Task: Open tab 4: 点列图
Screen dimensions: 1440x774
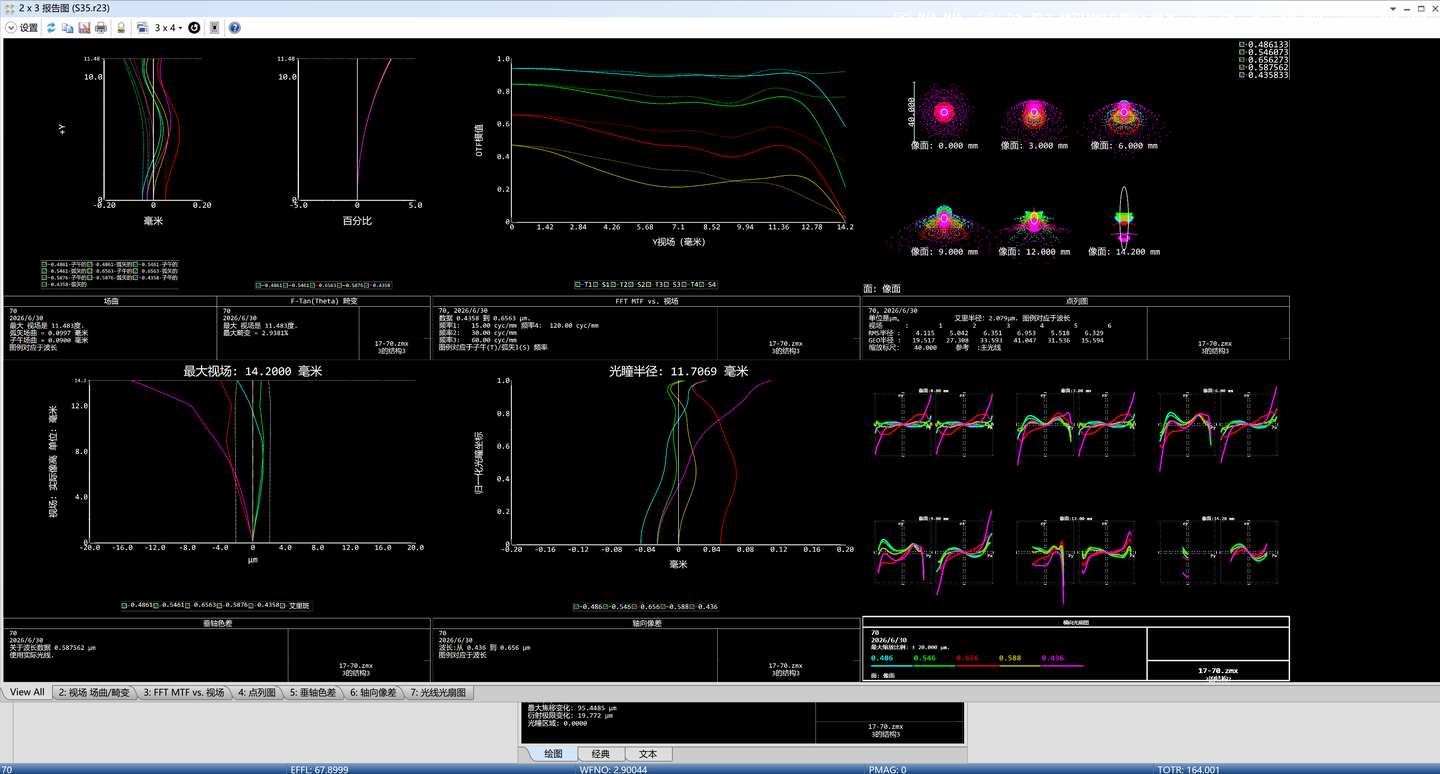Action: click(257, 692)
